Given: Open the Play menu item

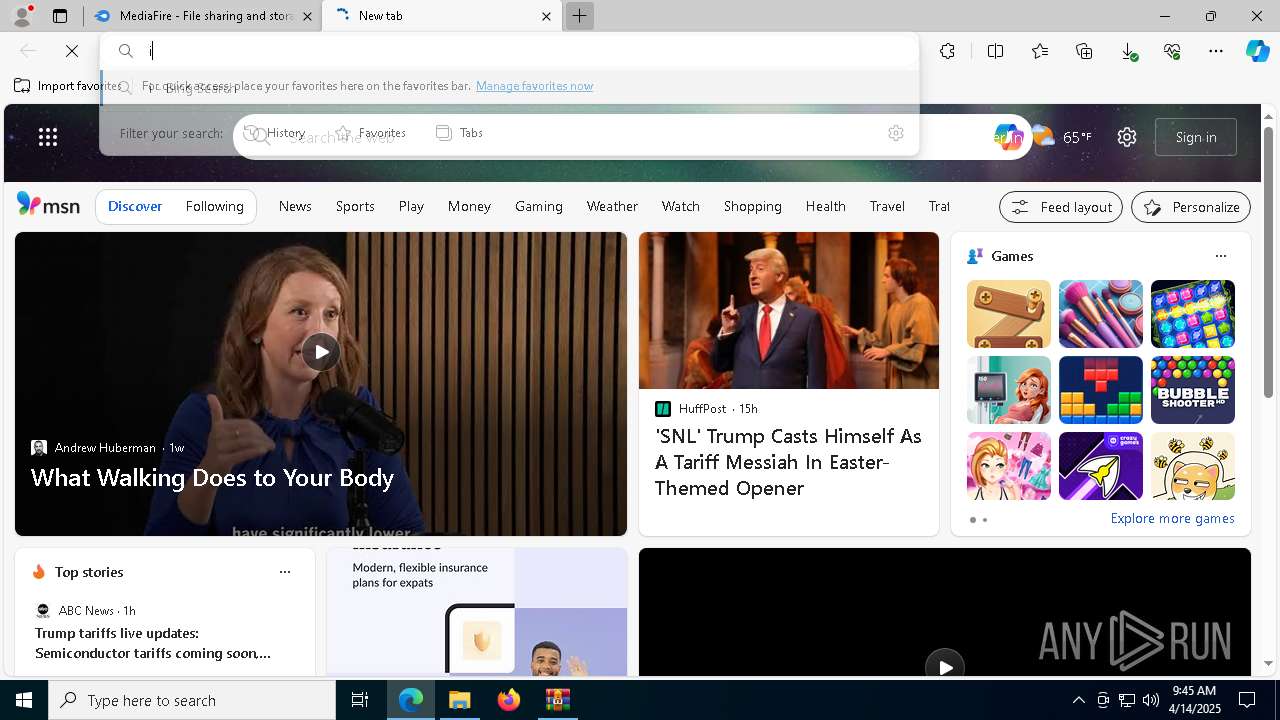Looking at the screenshot, I should pos(411,206).
